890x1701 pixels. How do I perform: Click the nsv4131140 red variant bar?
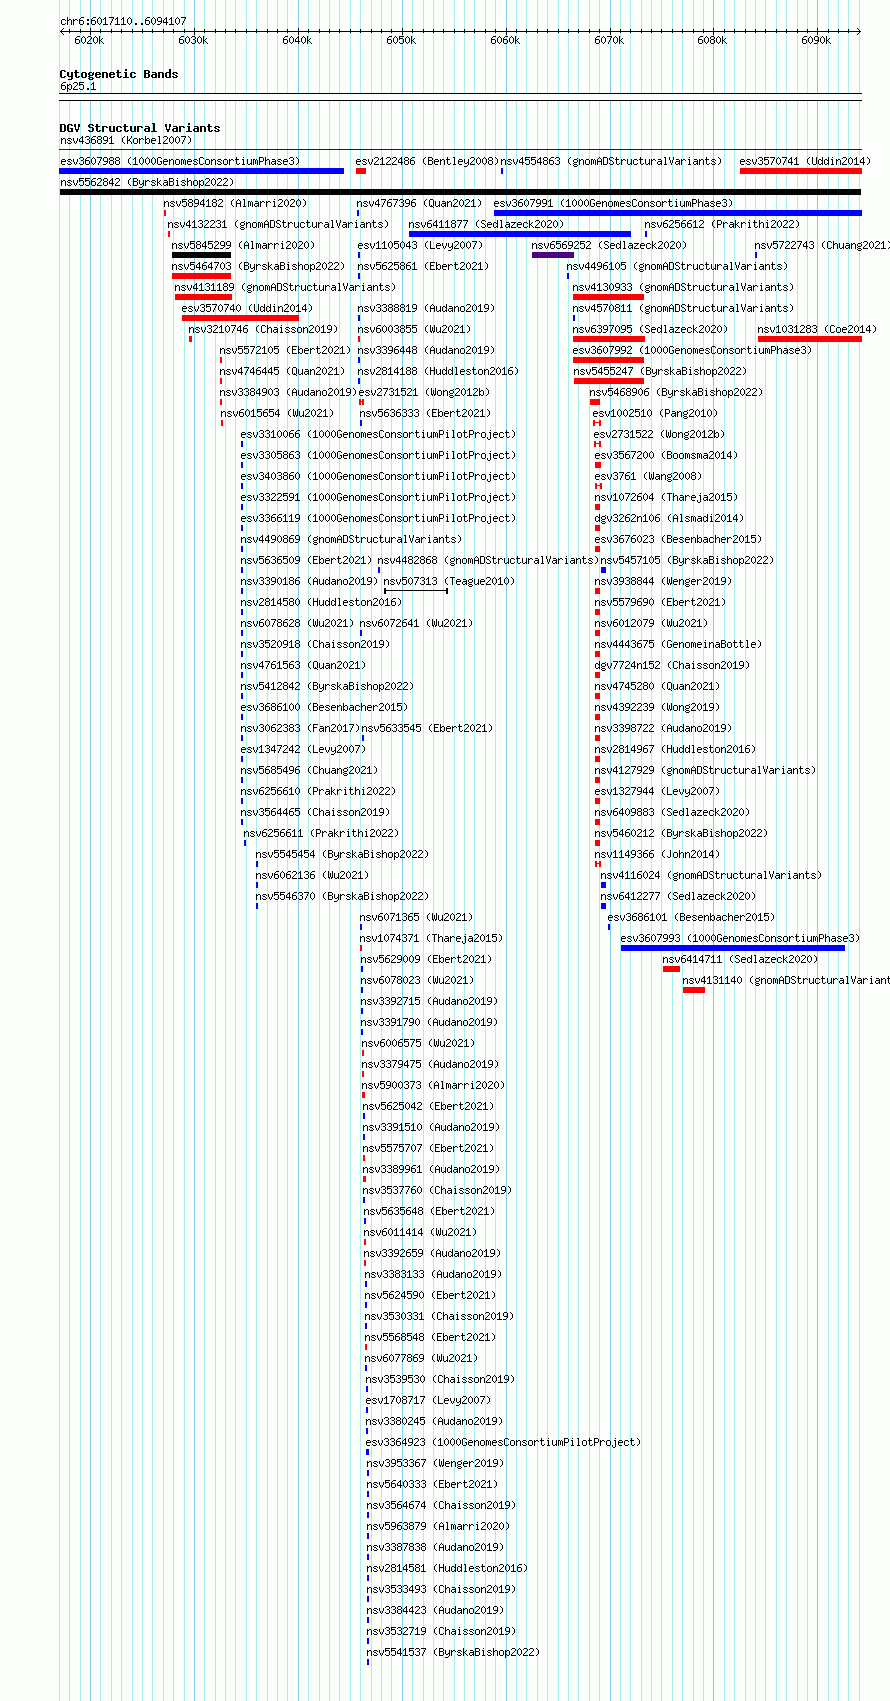pyautogui.click(x=694, y=990)
